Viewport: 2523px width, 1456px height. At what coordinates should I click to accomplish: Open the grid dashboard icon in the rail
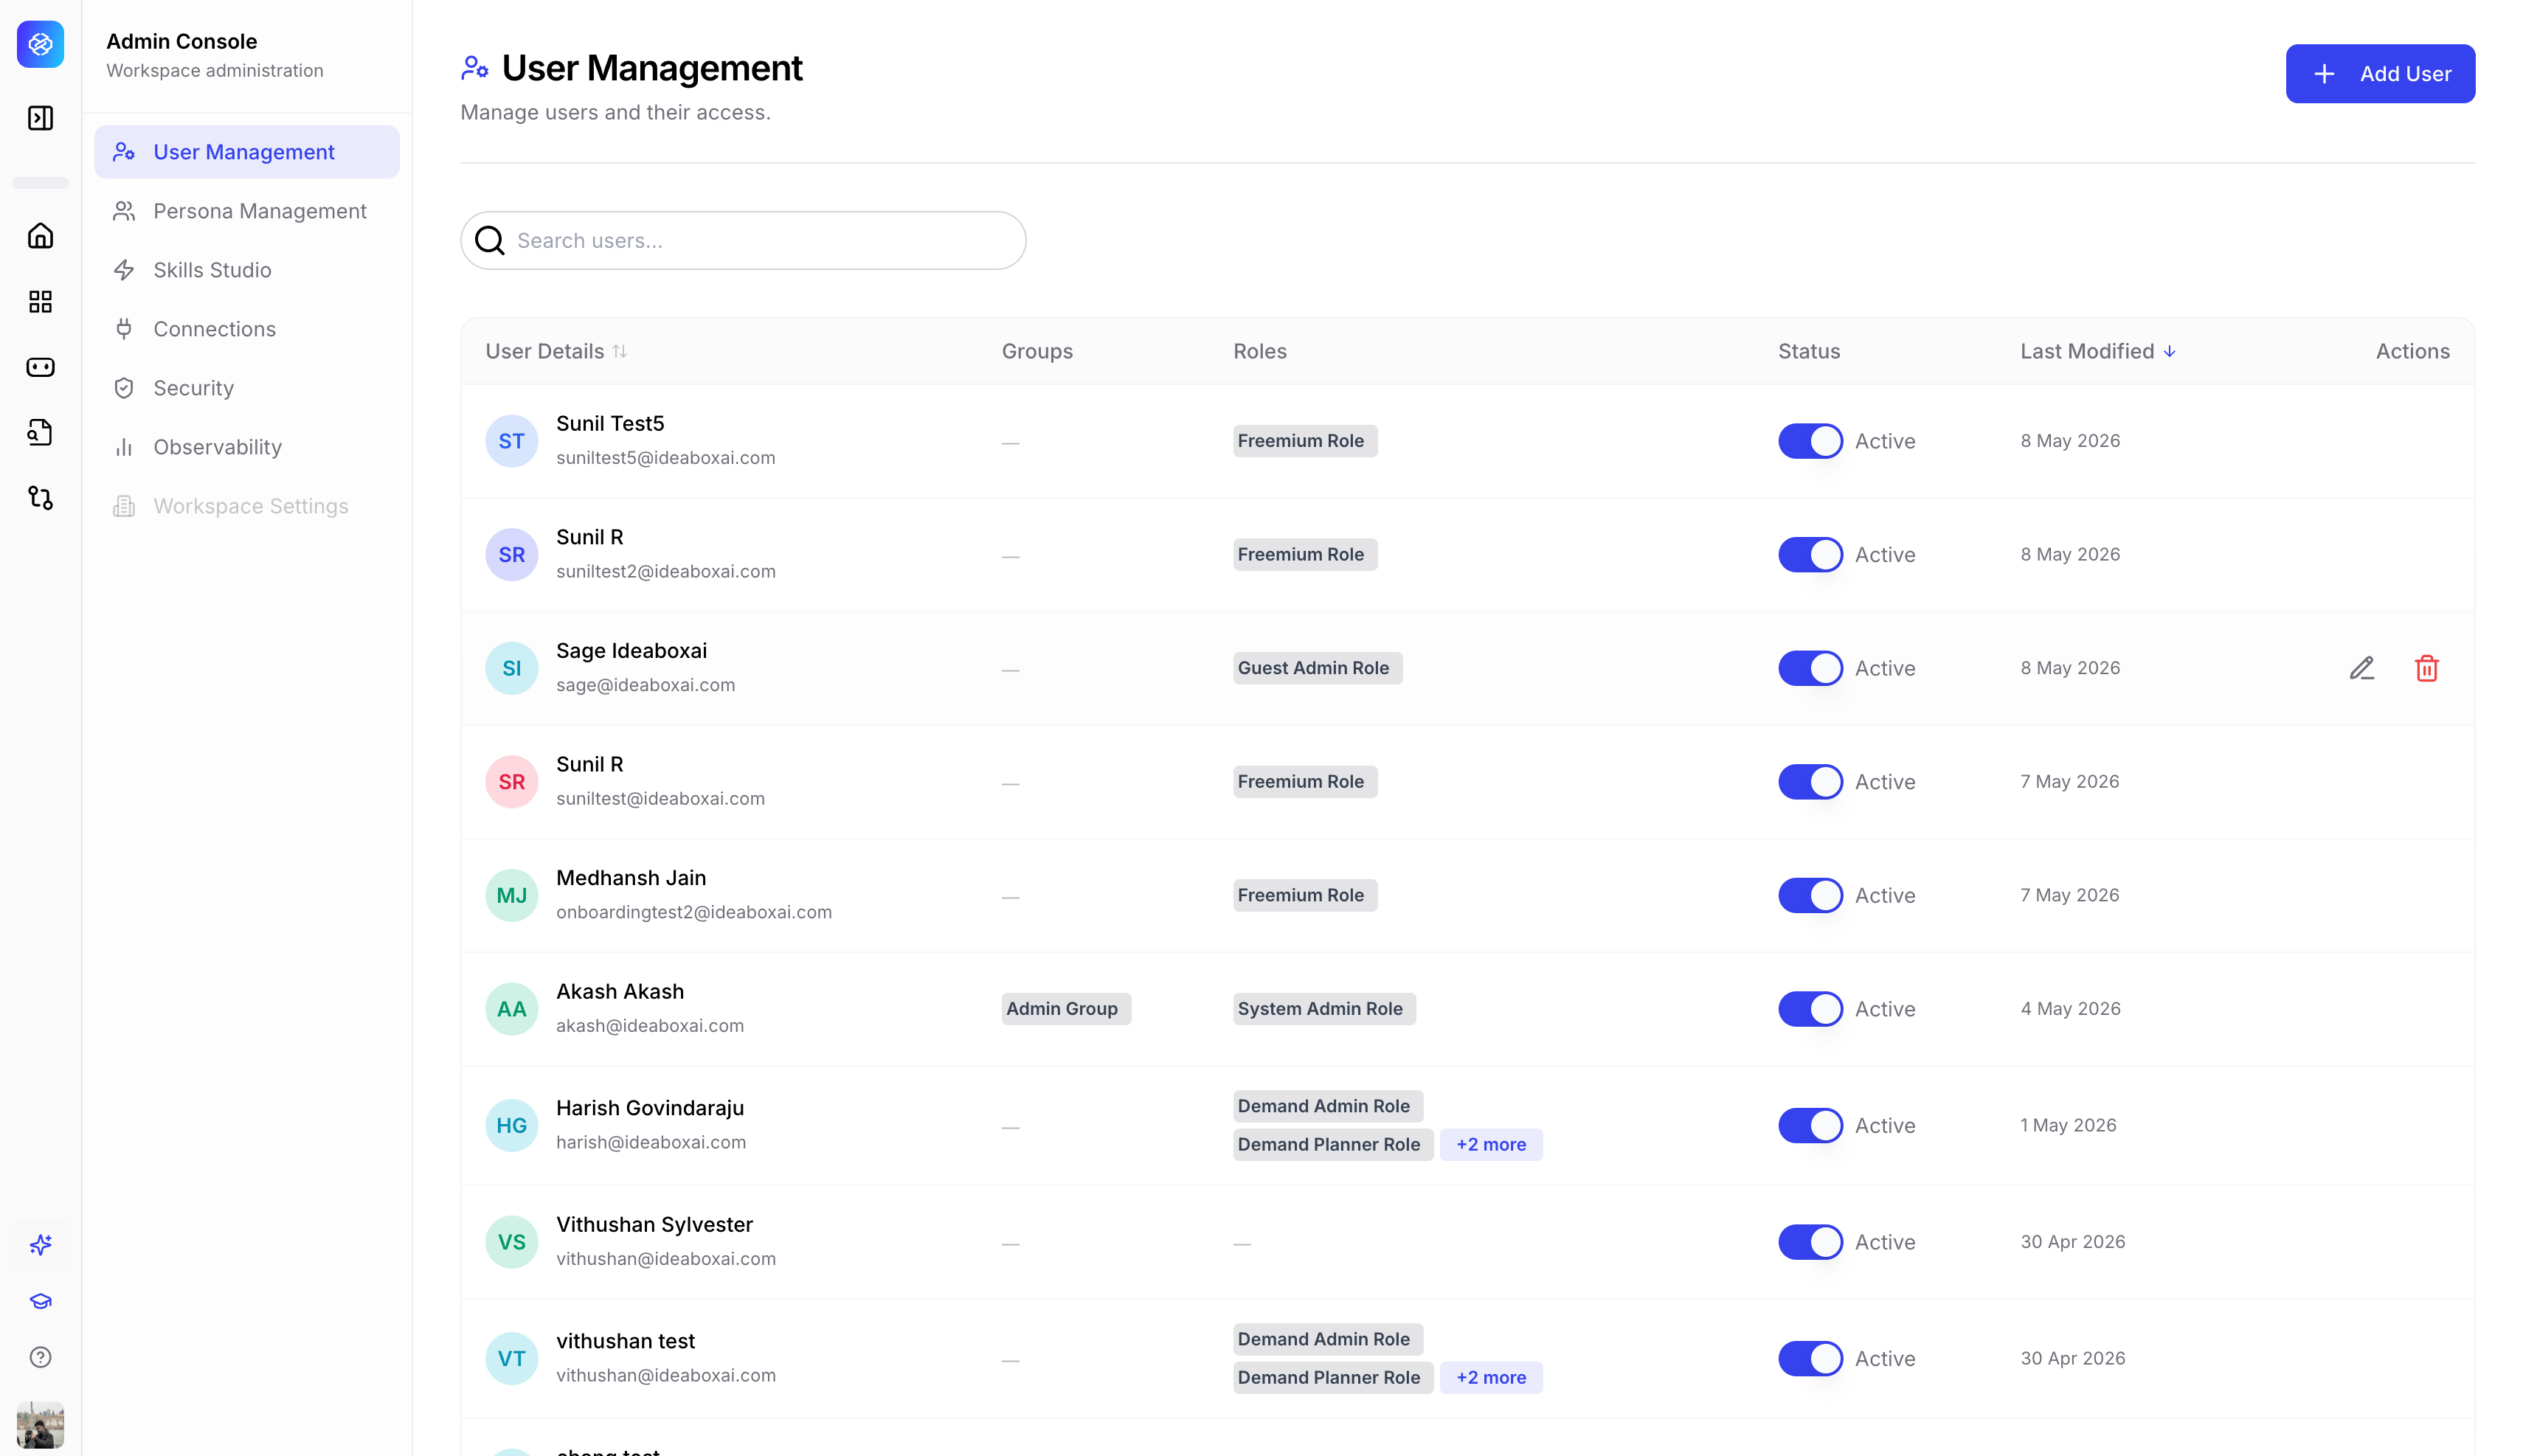[x=40, y=302]
